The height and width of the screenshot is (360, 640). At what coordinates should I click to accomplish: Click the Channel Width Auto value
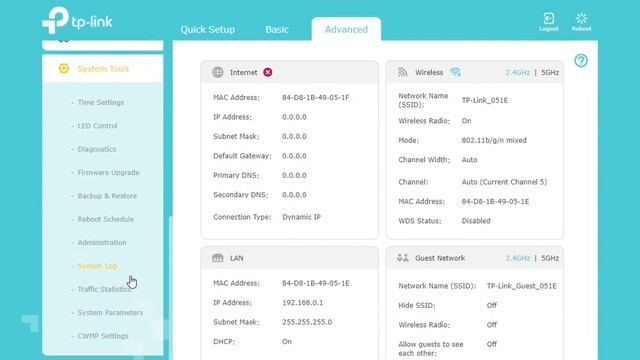click(x=469, y=160)
